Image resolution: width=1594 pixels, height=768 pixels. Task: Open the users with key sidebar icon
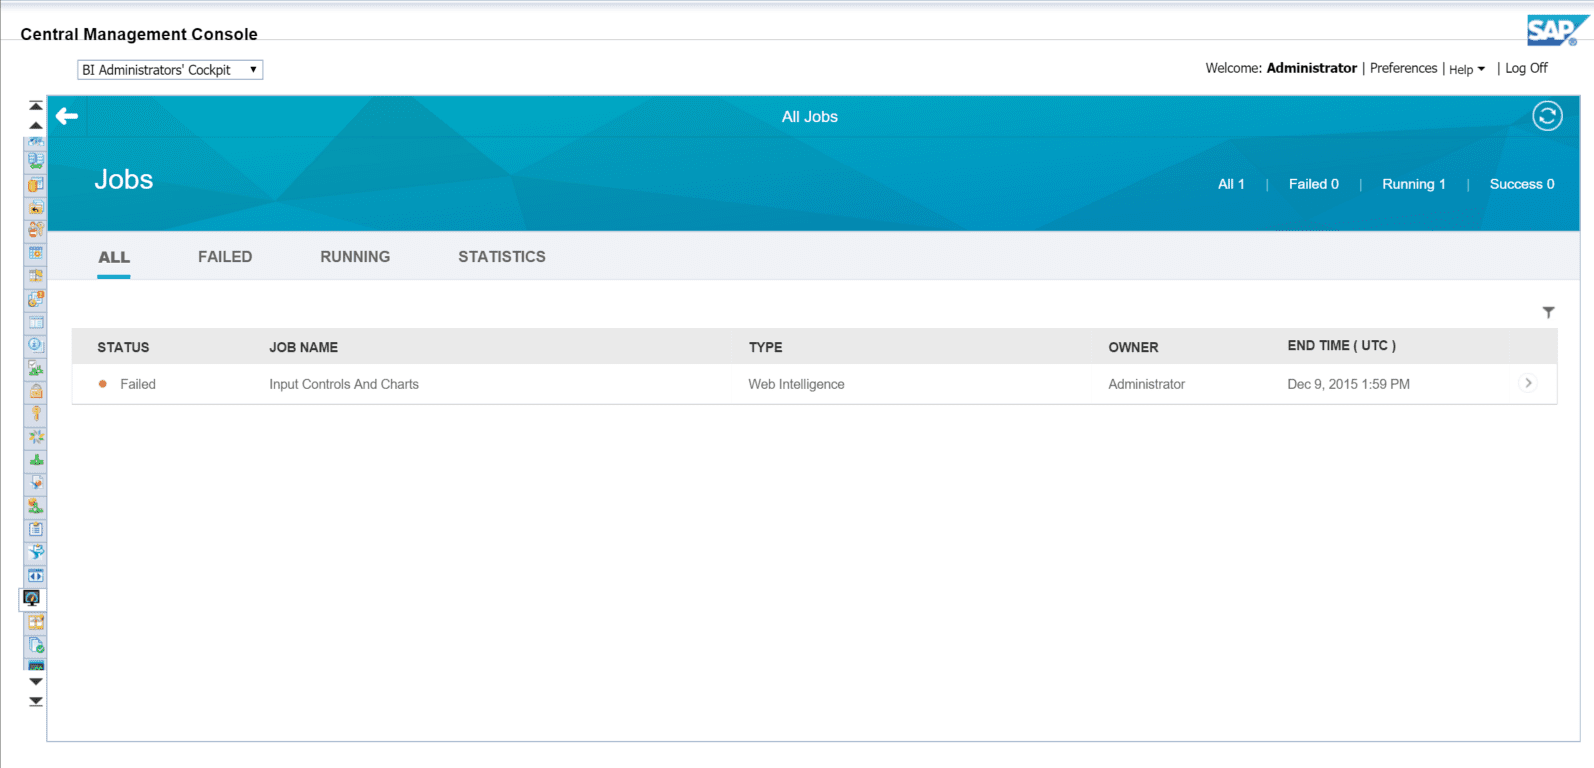36,230
